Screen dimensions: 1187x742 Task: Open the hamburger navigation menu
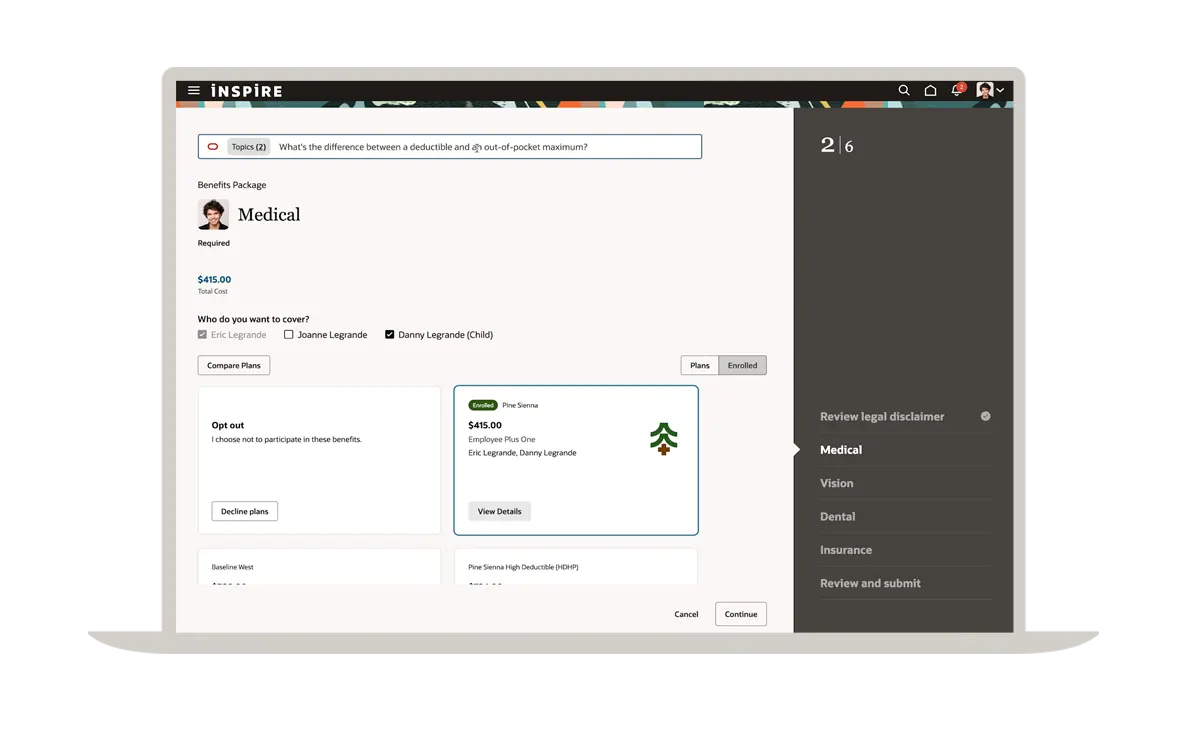click(194, 91)
